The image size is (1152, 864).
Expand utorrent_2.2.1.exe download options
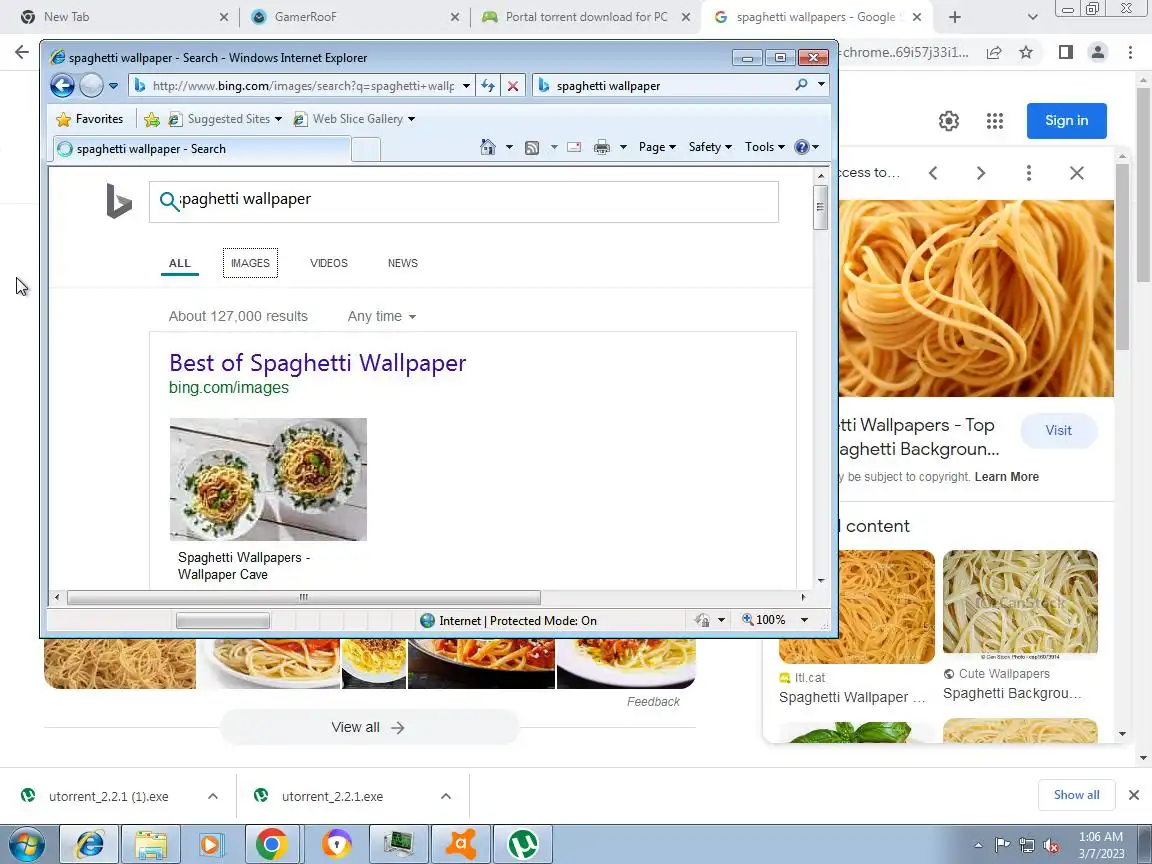click(x=446, y=796)
